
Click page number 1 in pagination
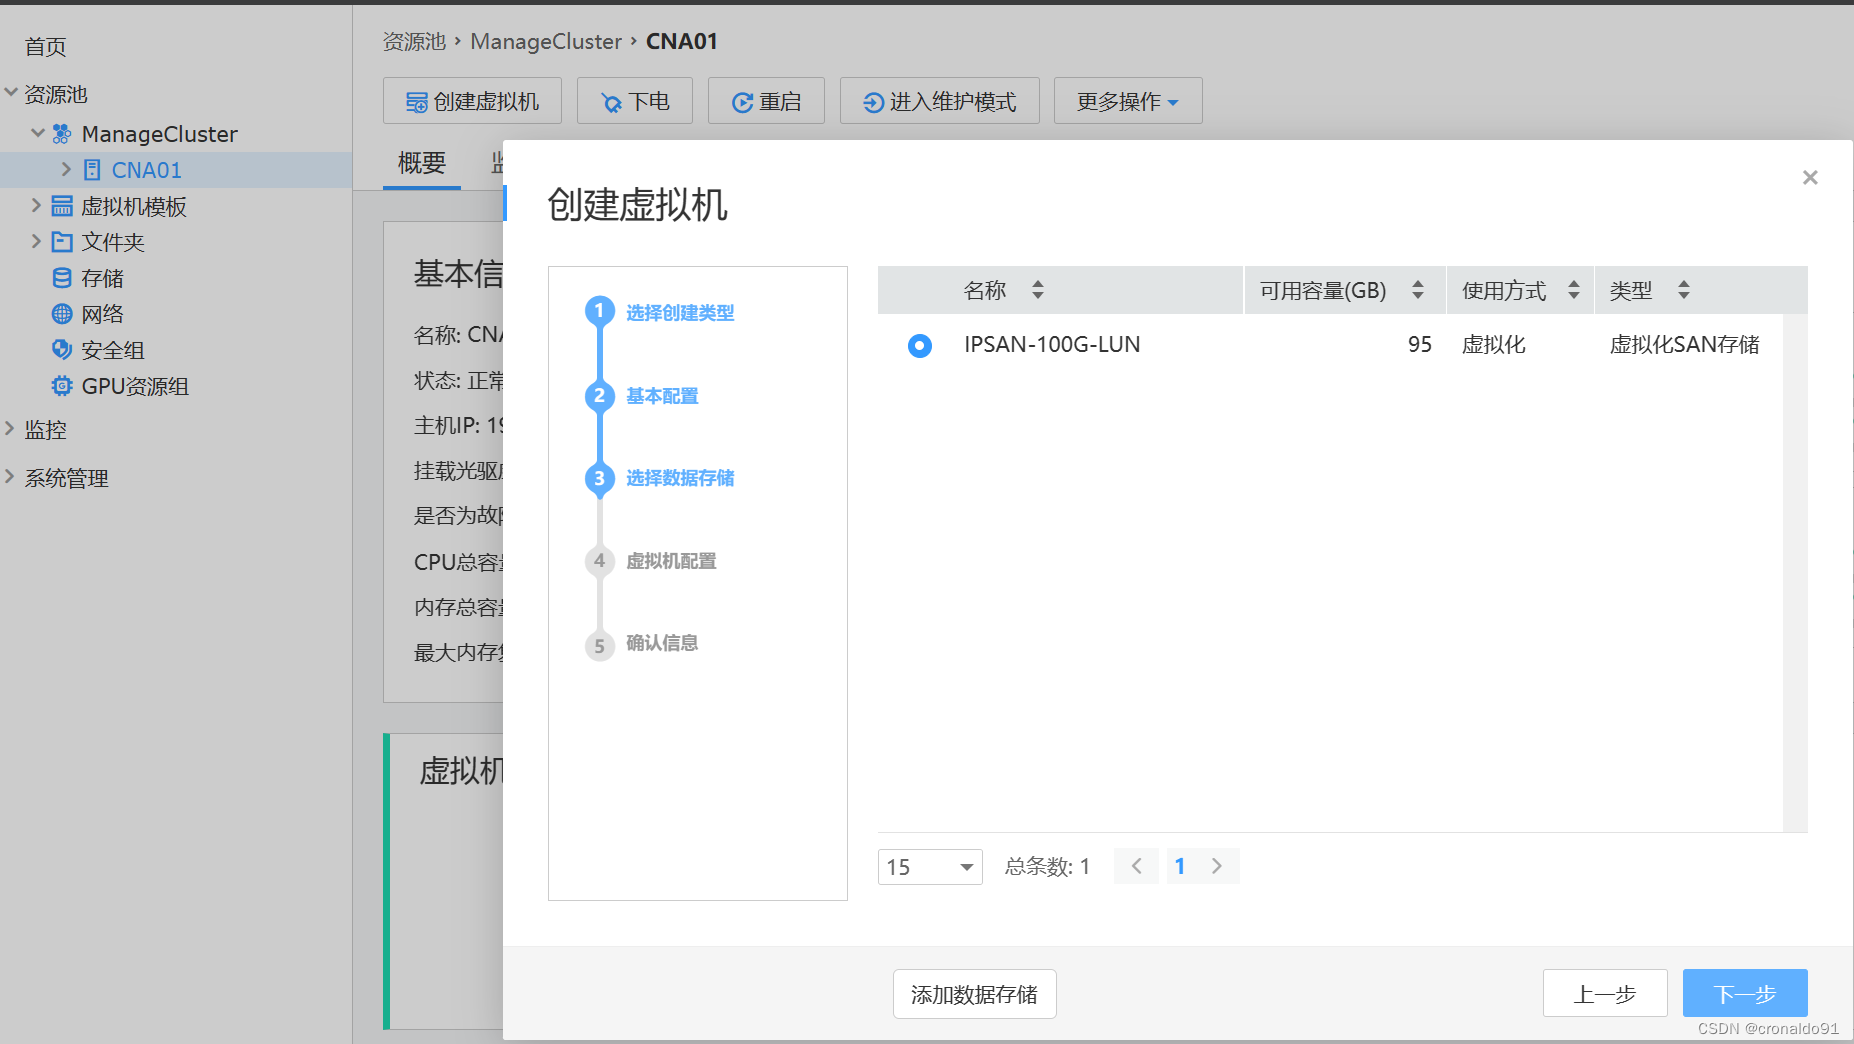tap(1180, 866)
